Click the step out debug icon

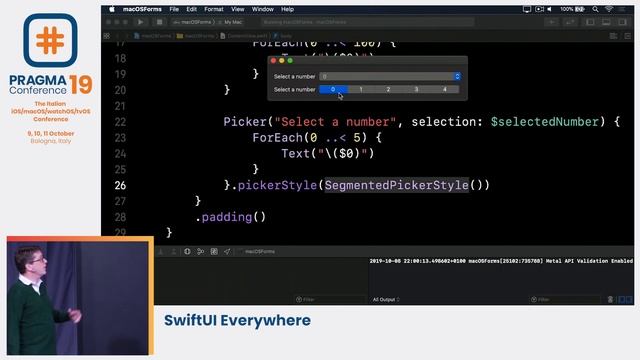[174, 251]
